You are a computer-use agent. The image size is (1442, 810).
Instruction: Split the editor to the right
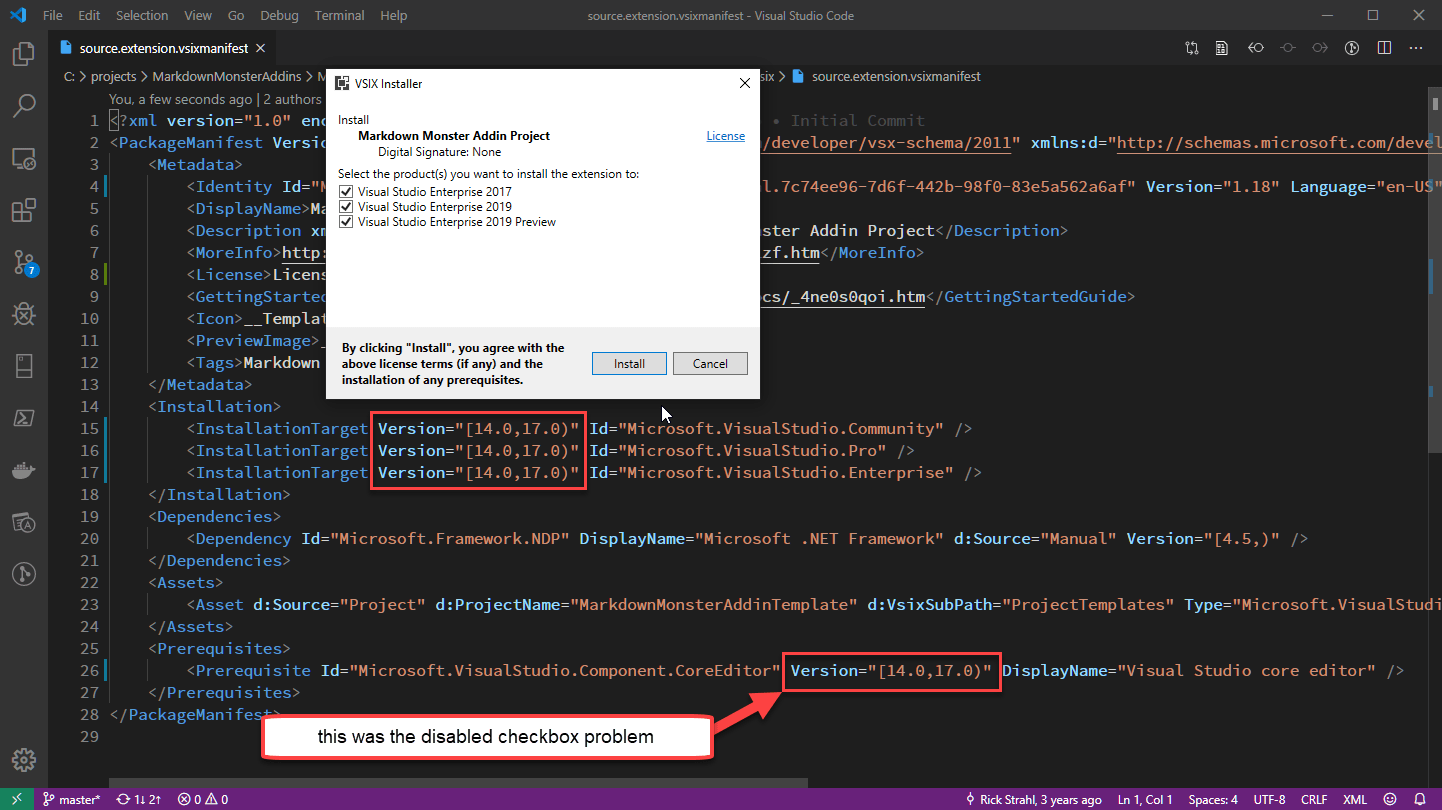(1384, 47)
